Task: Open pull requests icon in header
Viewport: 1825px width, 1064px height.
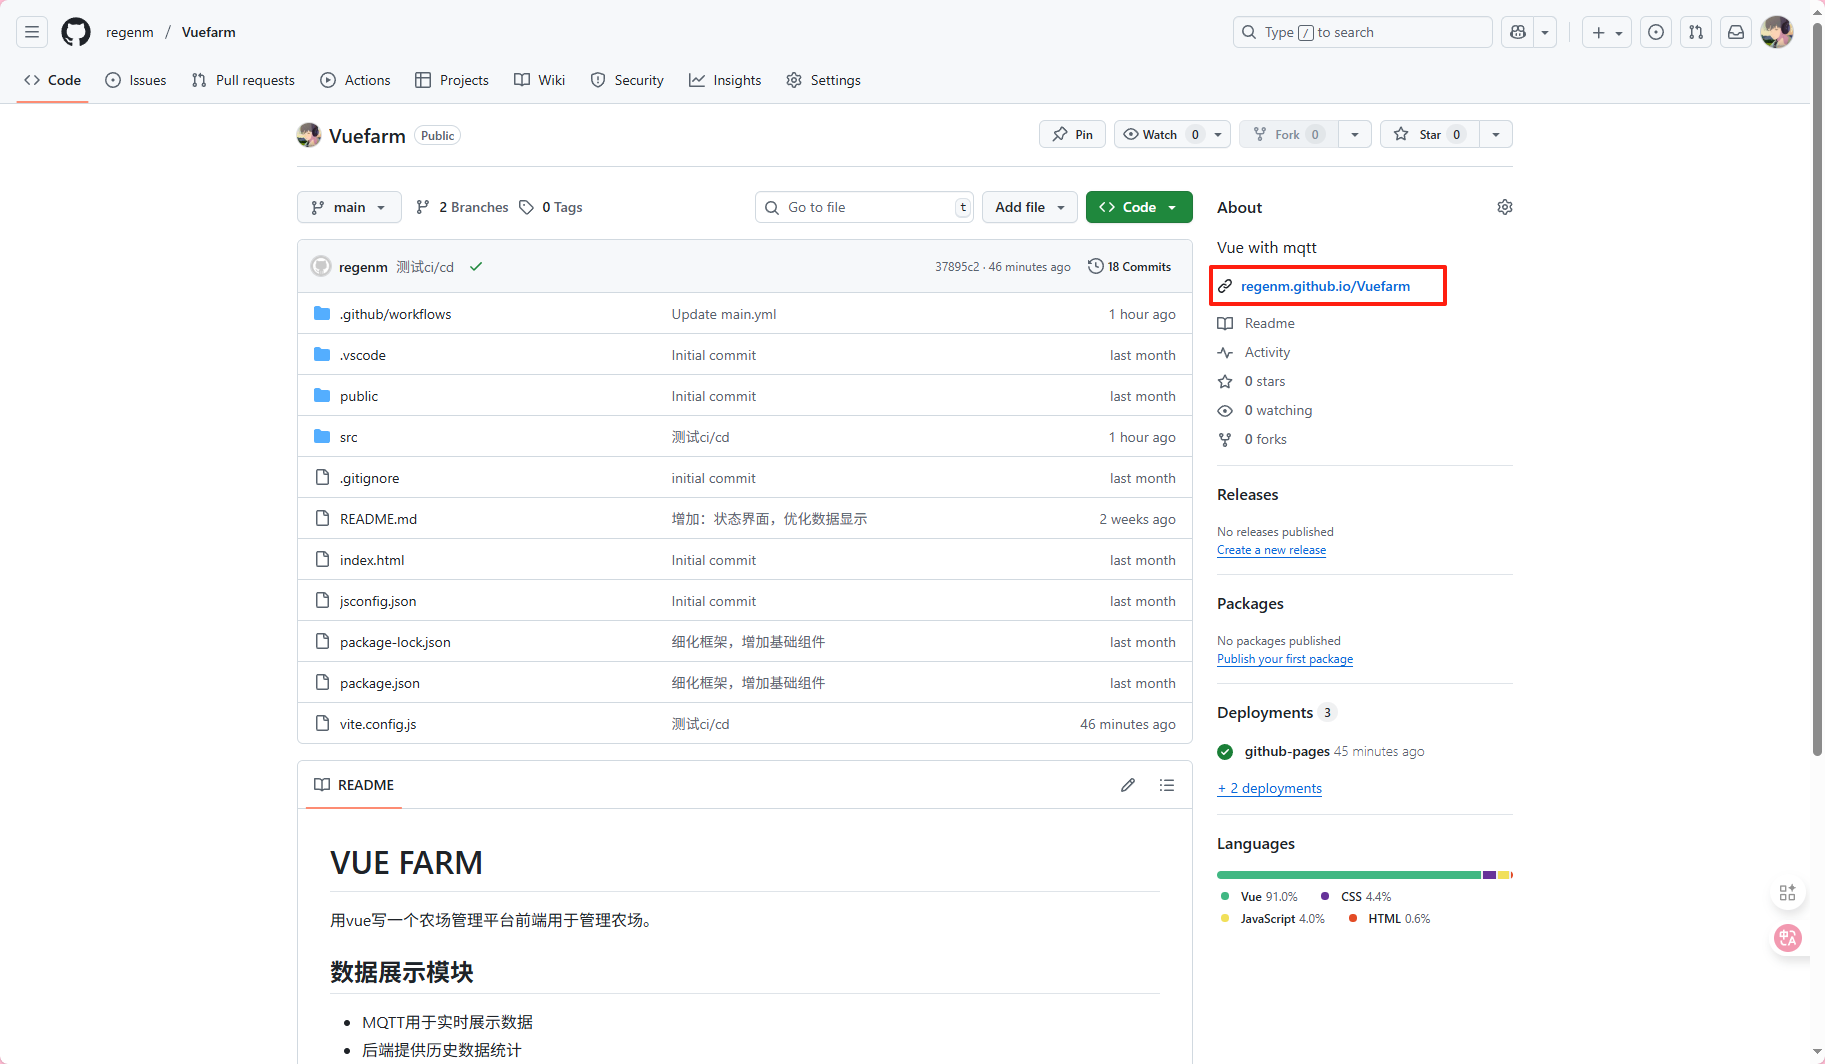Action: [x=1696, y=32]
